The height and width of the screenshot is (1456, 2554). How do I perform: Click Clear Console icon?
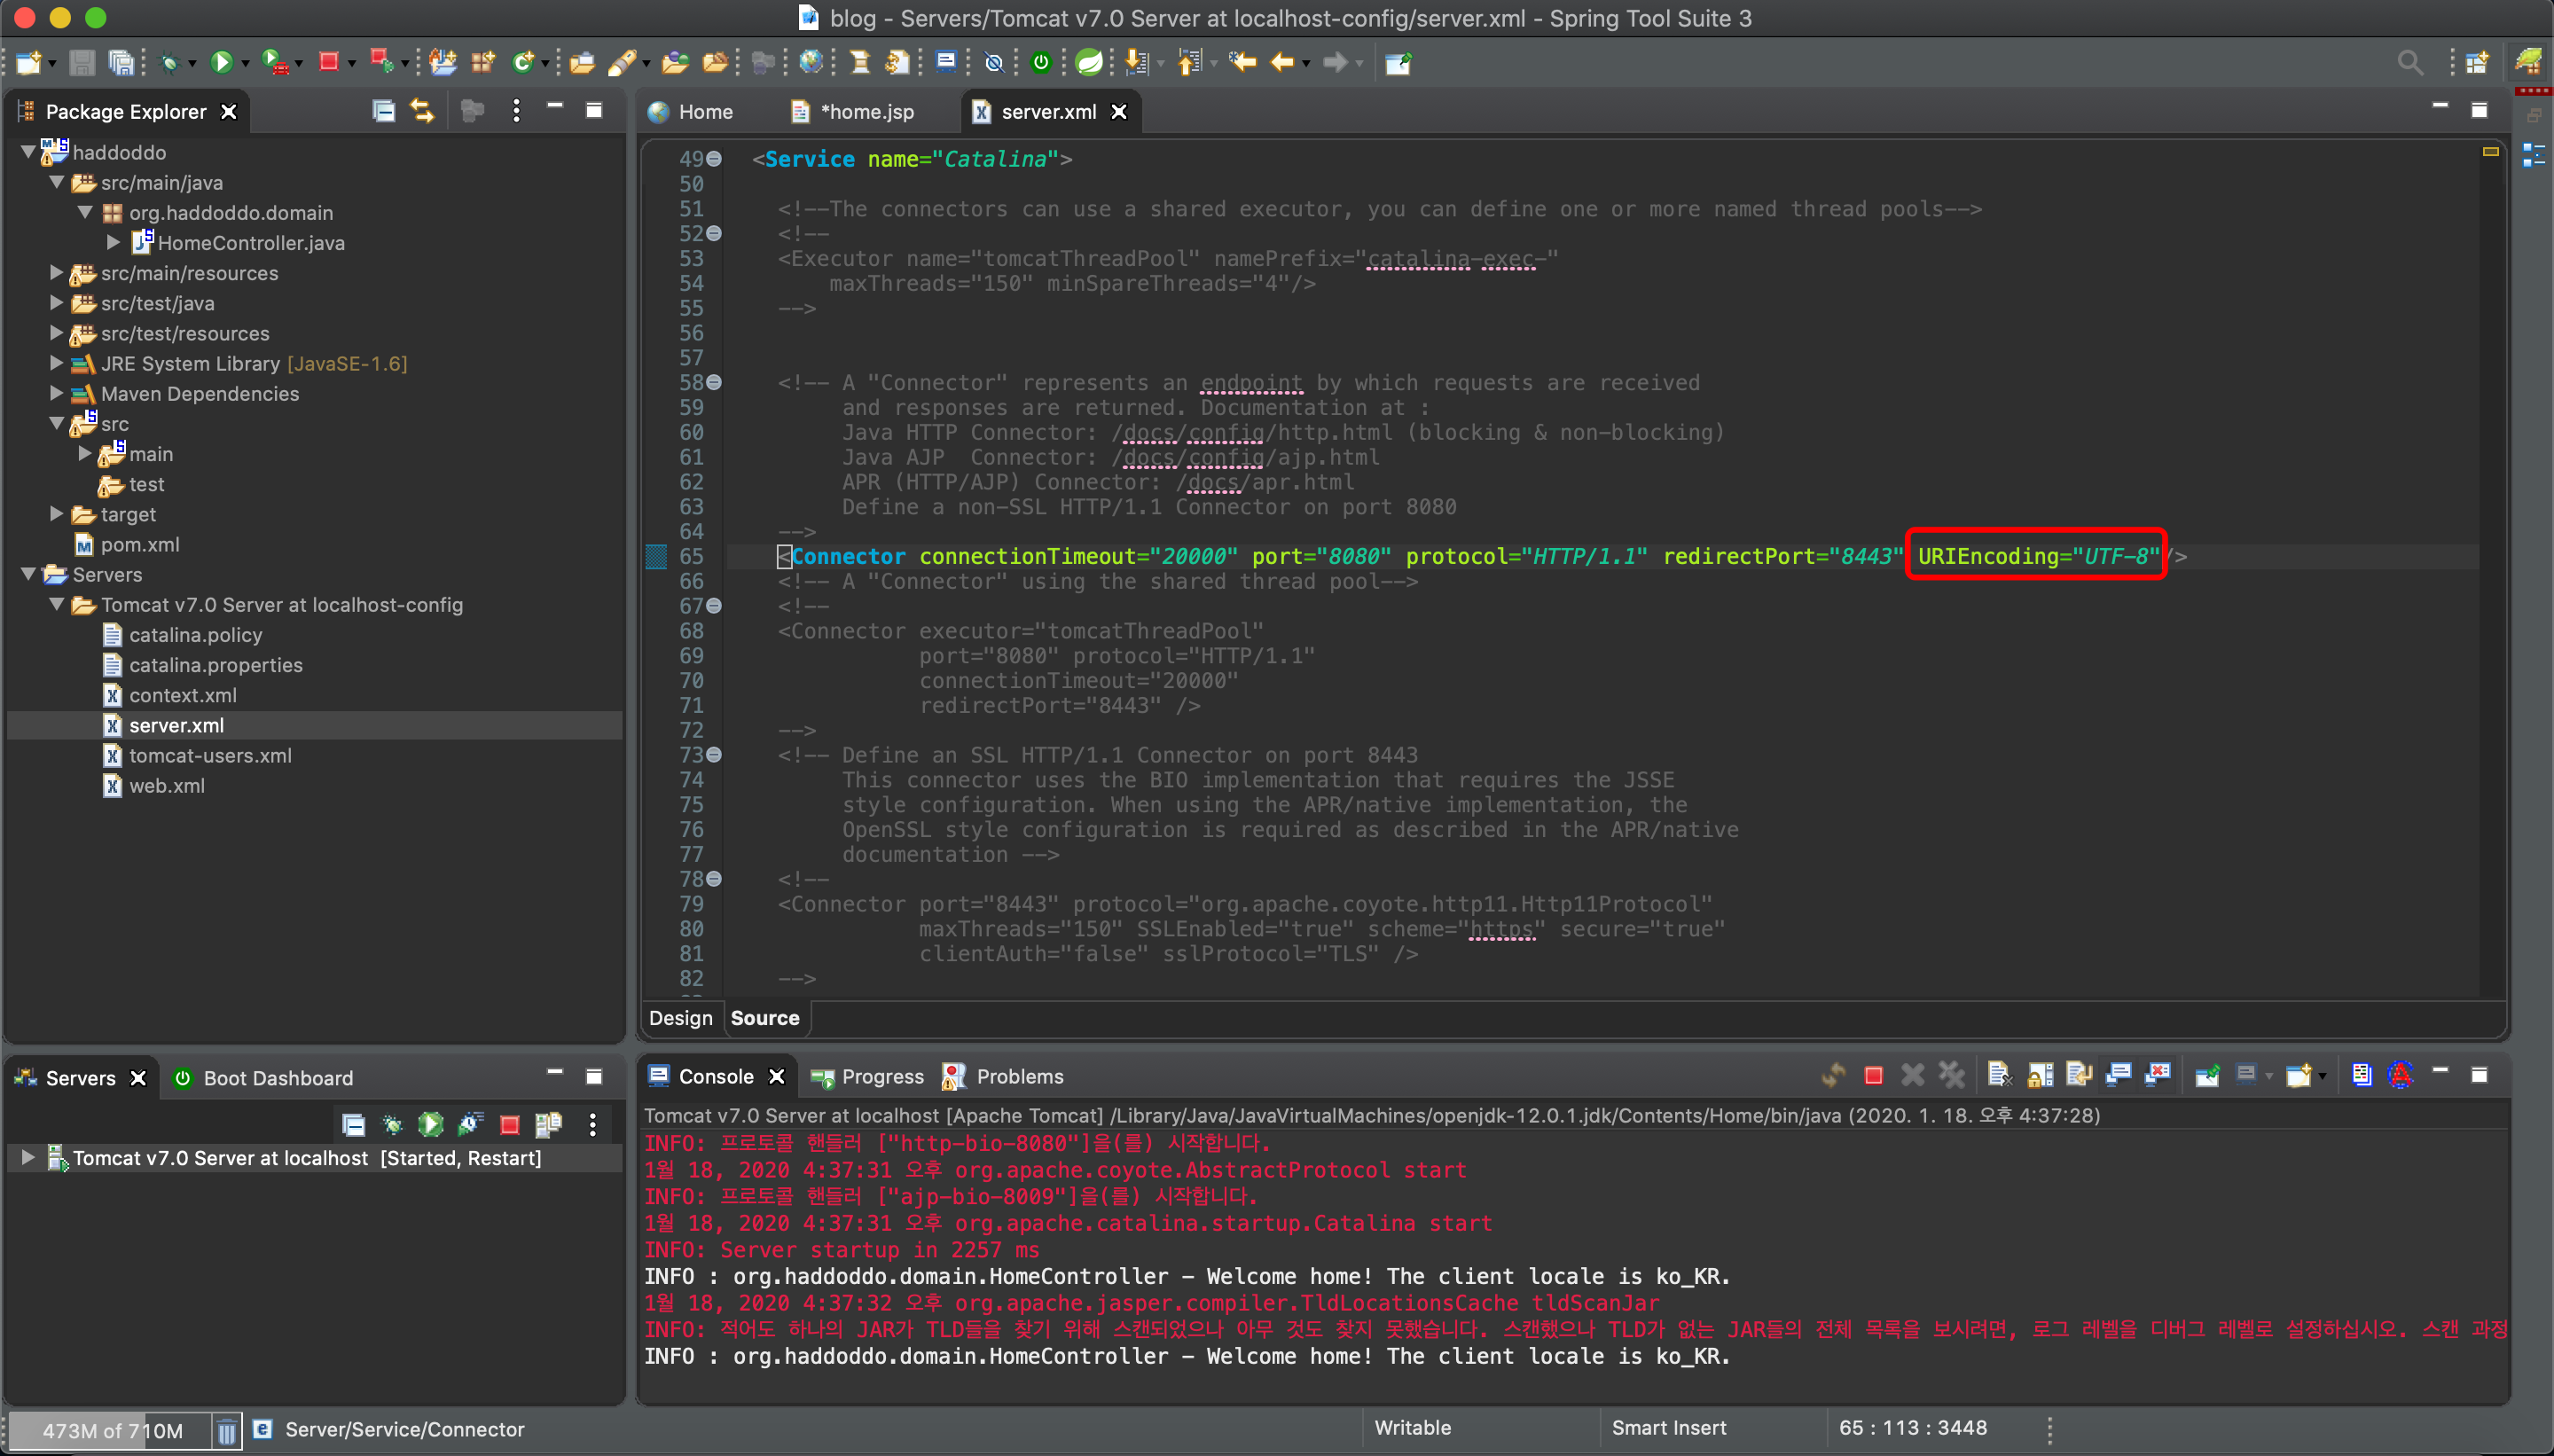pyautogui.click(x=1998, y=1076)
